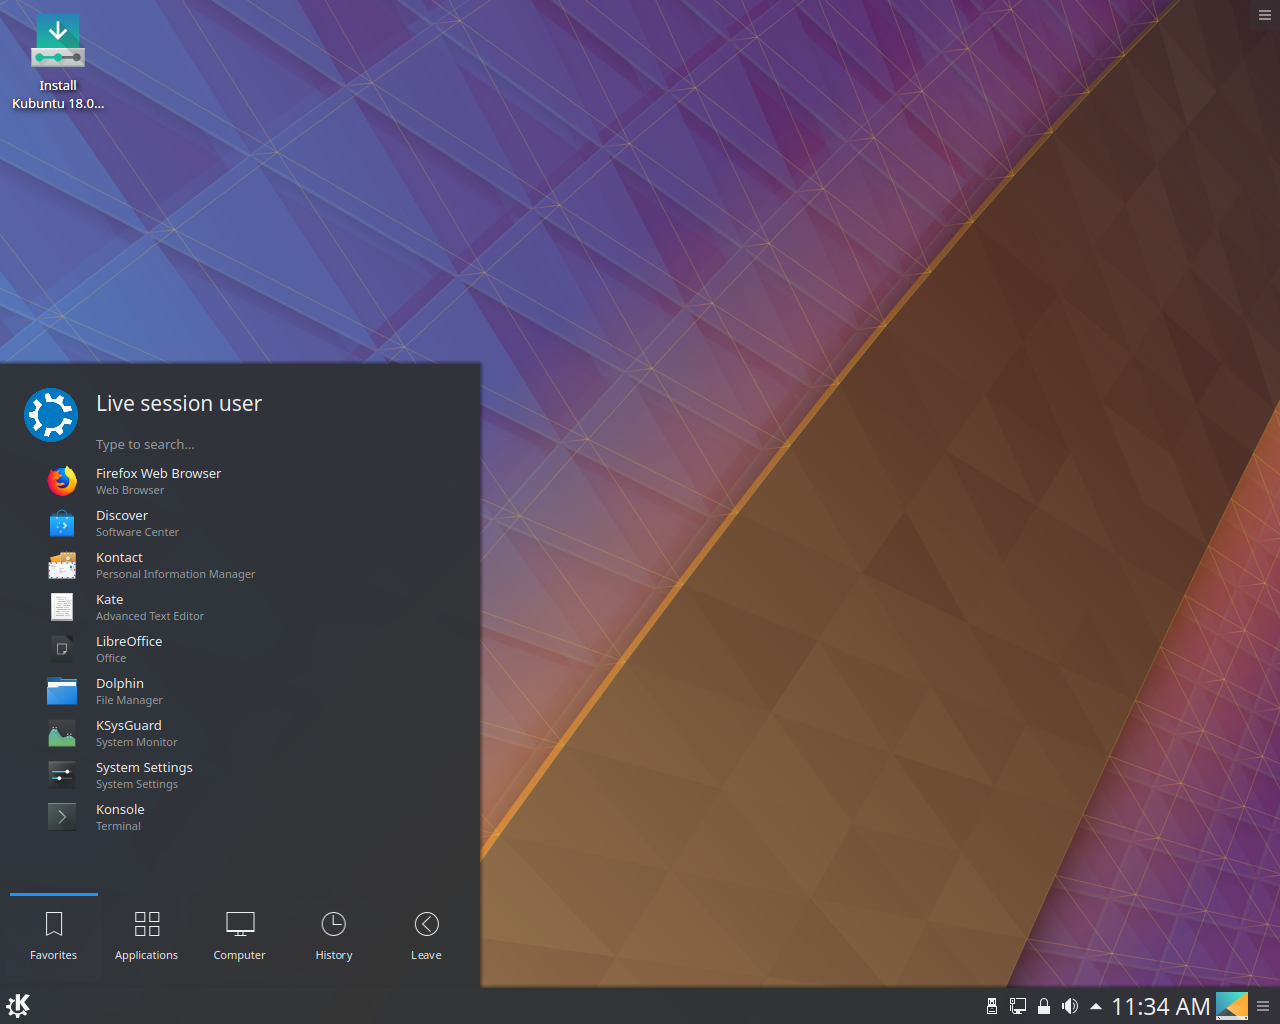Click the "Live session user" name text
The image size is (1280, 1024).
point(179,403)
